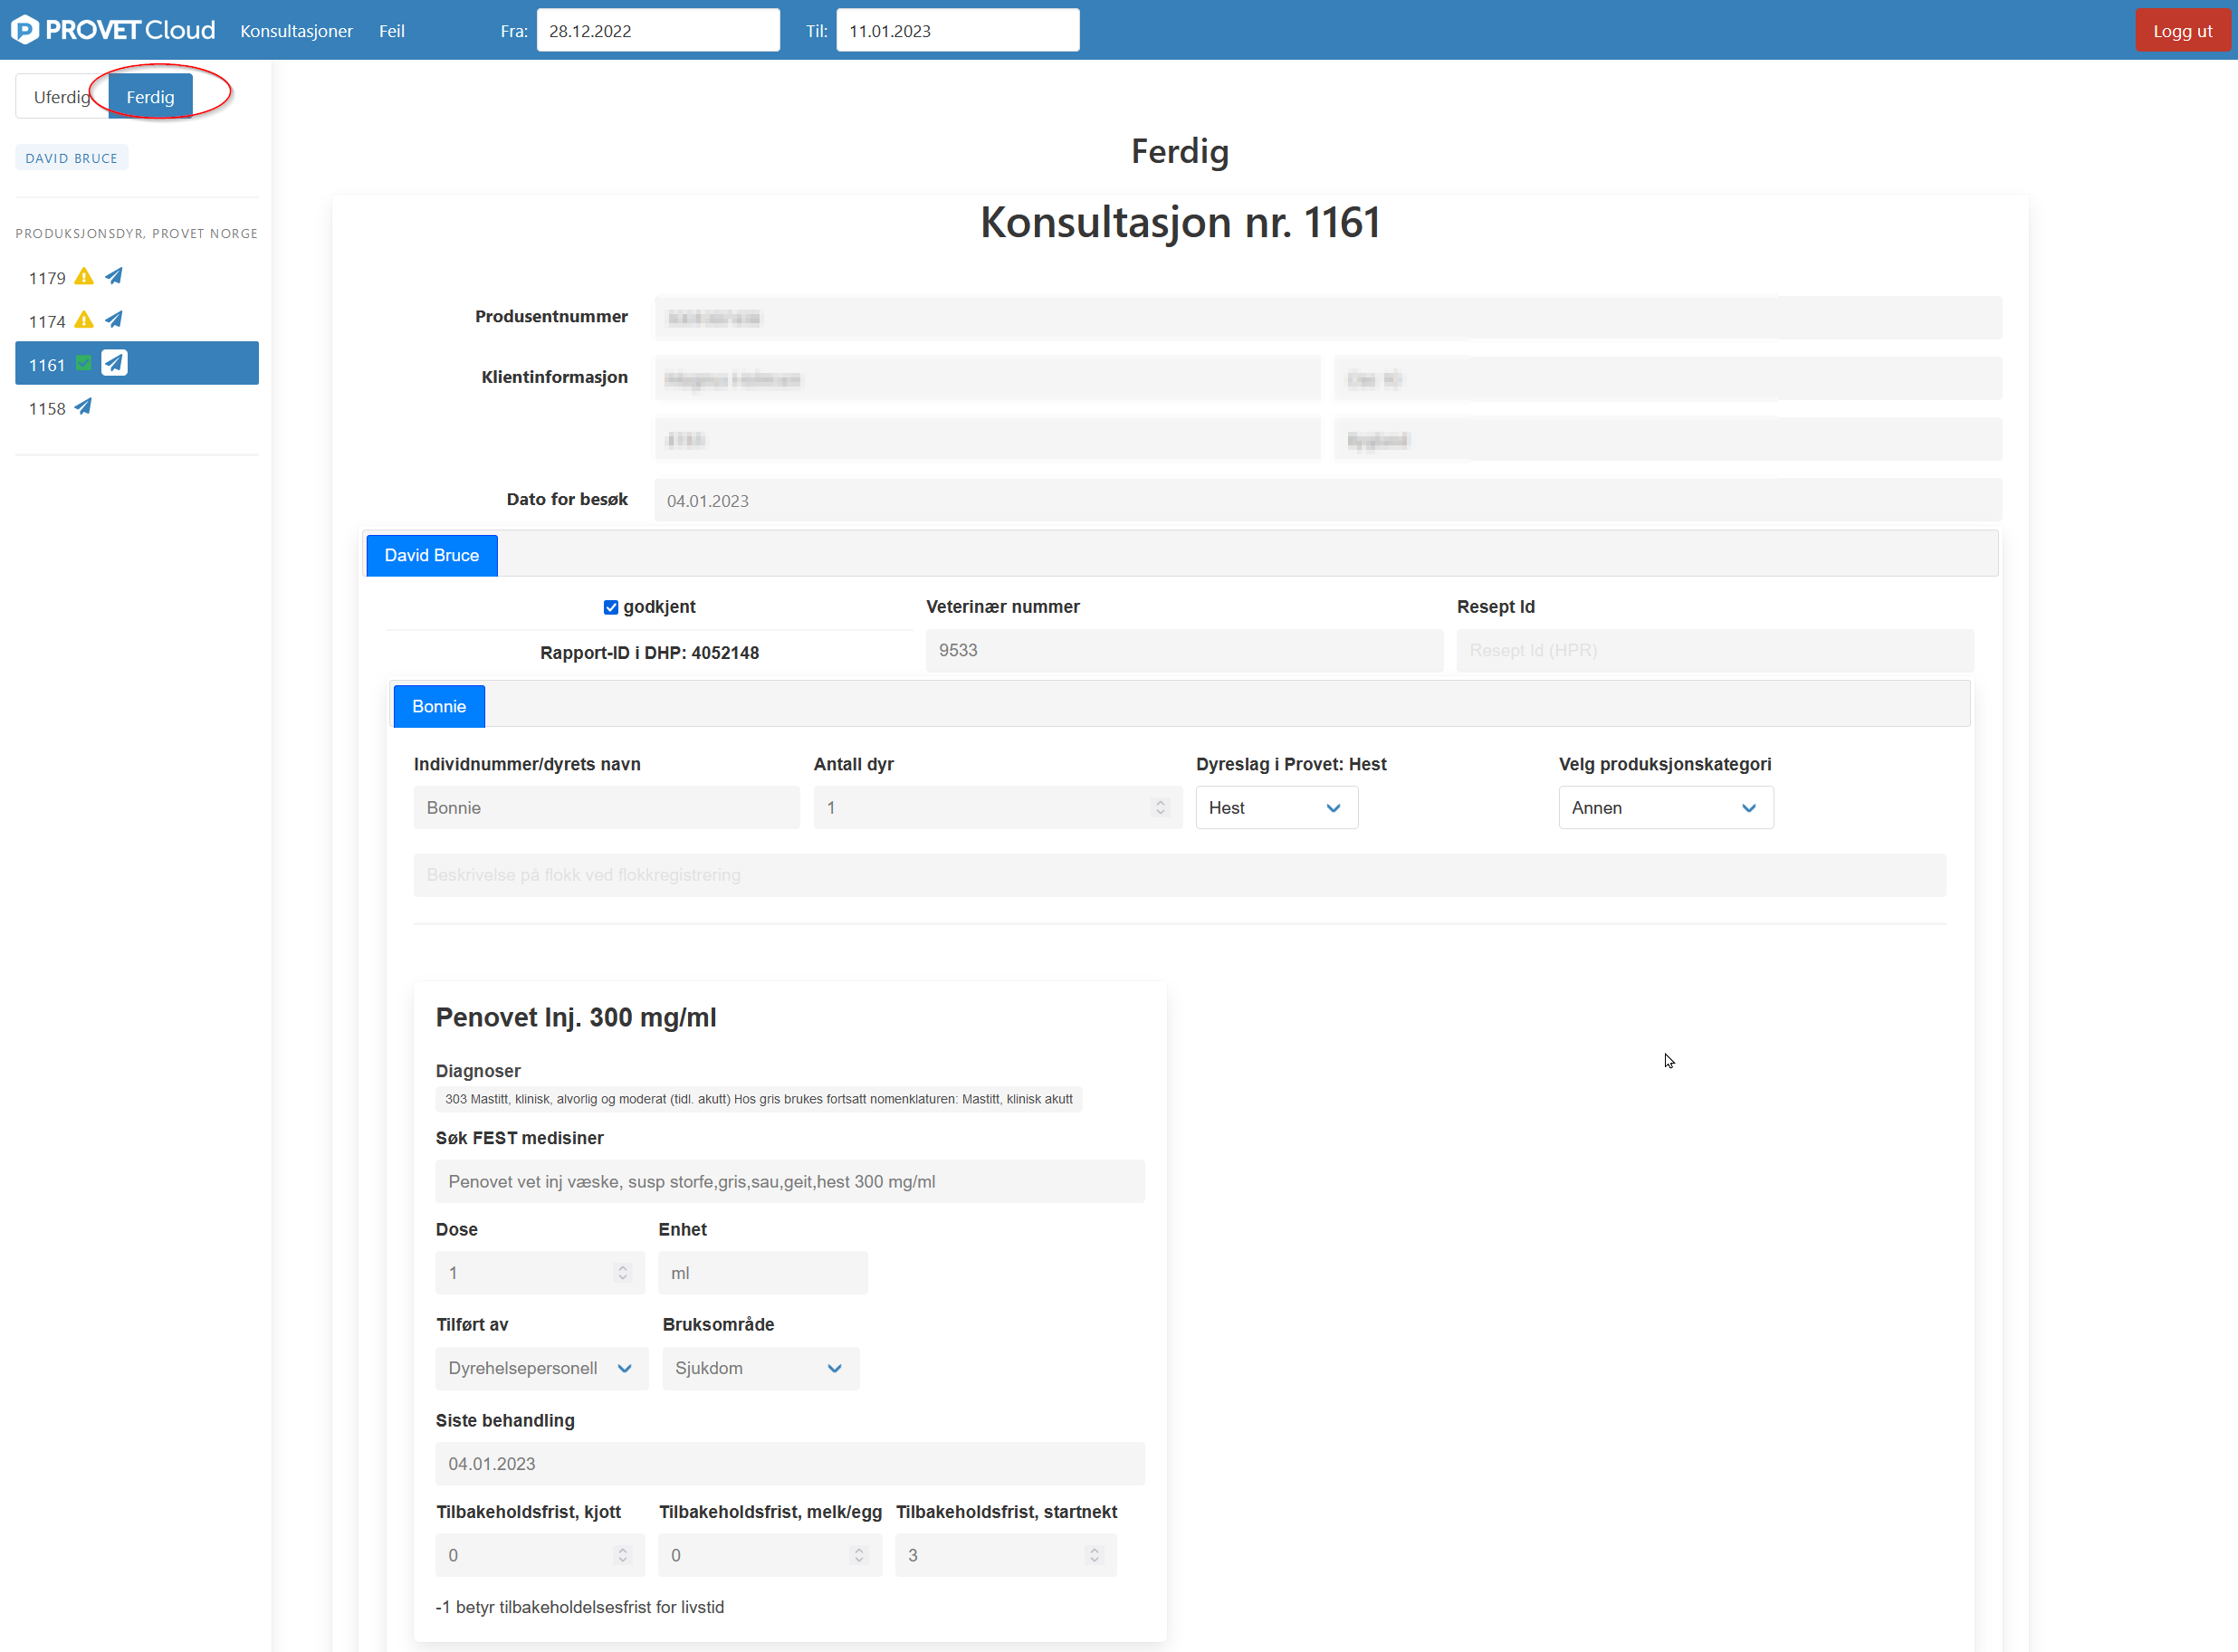
Task: Click send paper-plane icon for 1174
Action: [x=114, y=320]
